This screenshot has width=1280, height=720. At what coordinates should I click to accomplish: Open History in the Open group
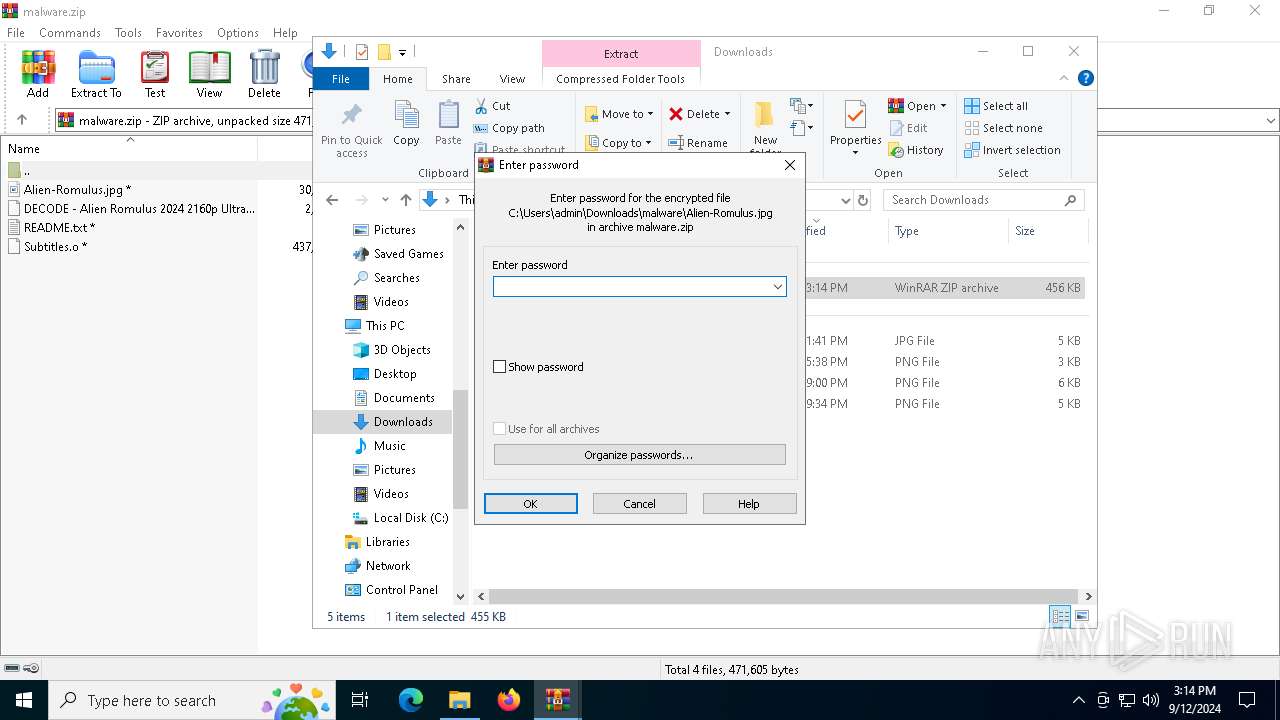tap(916, 150)
